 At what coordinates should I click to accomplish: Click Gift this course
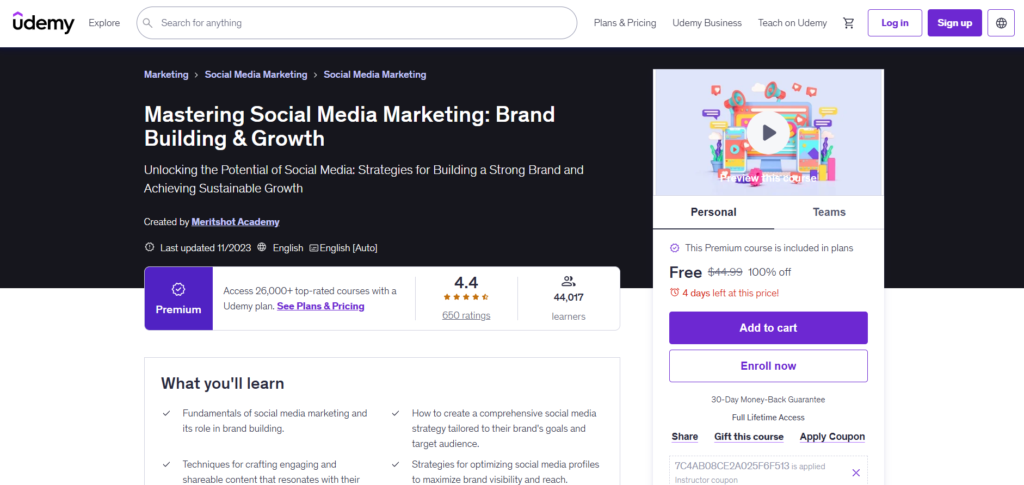pyautogui.click(x=748, y=437)
